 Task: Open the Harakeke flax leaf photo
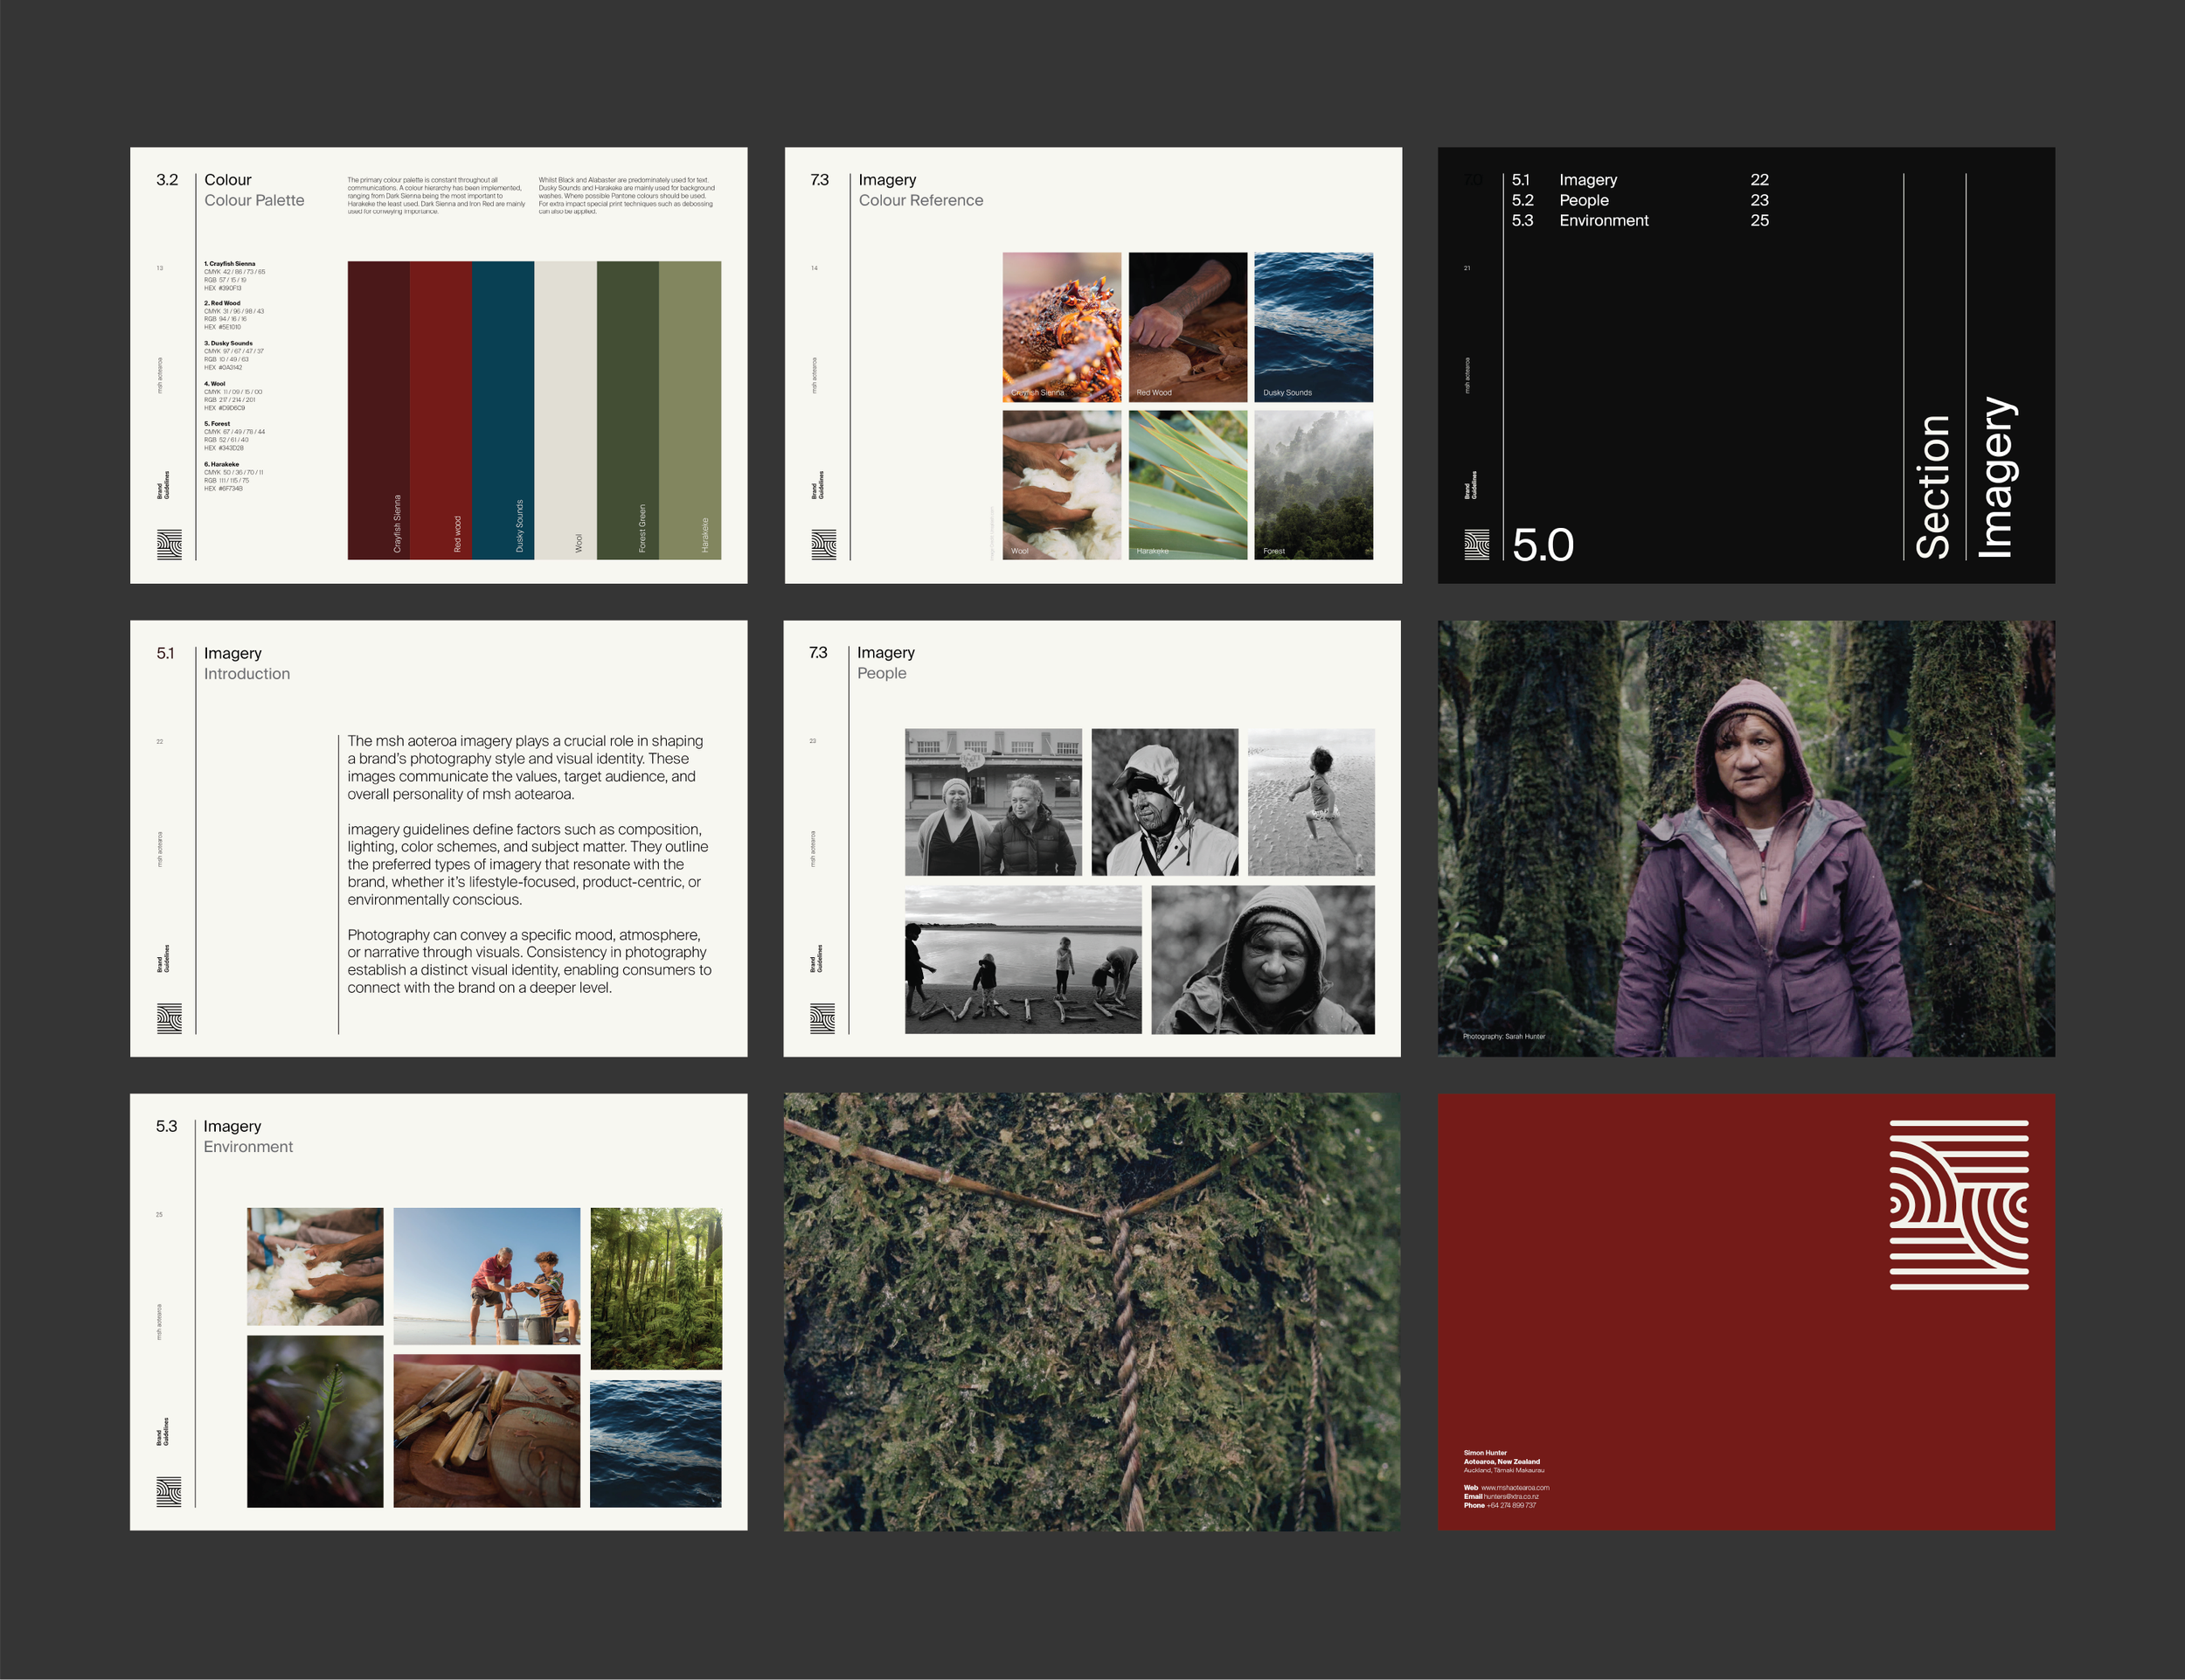[x=1187, y=485]
